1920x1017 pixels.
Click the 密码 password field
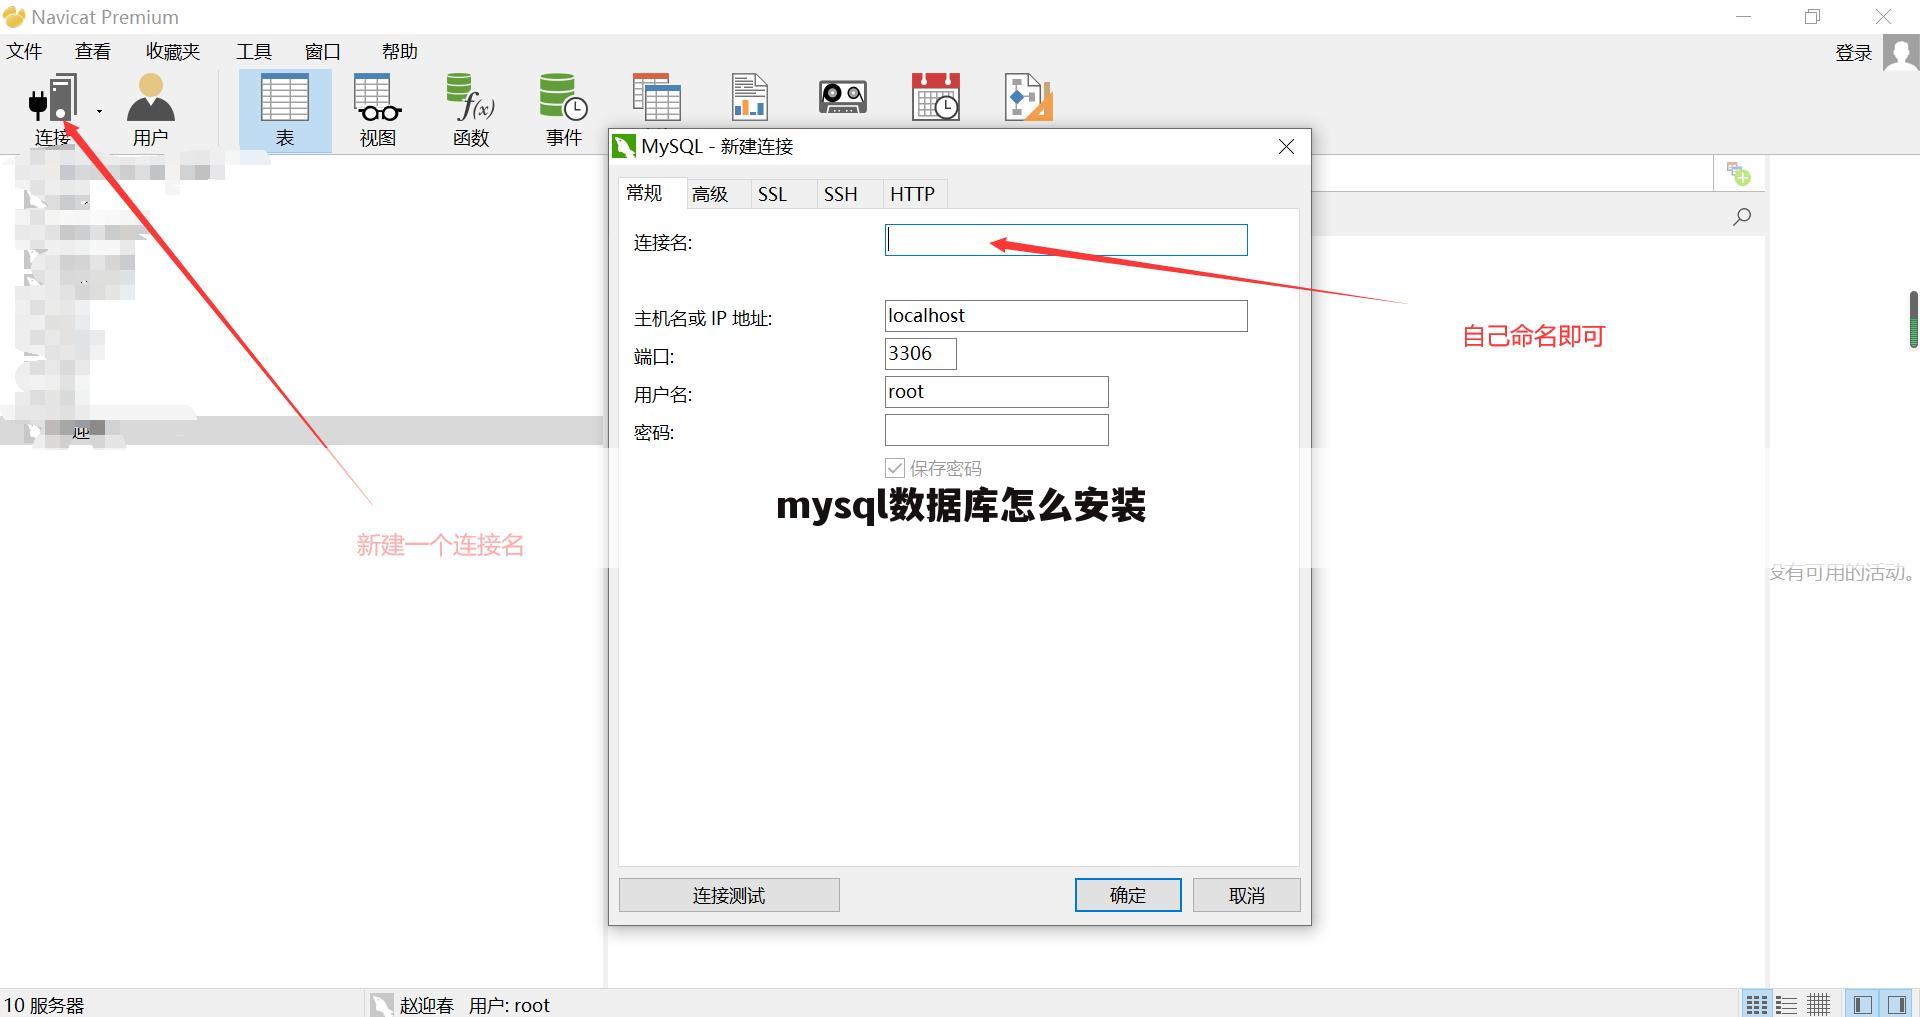[996, 430]
